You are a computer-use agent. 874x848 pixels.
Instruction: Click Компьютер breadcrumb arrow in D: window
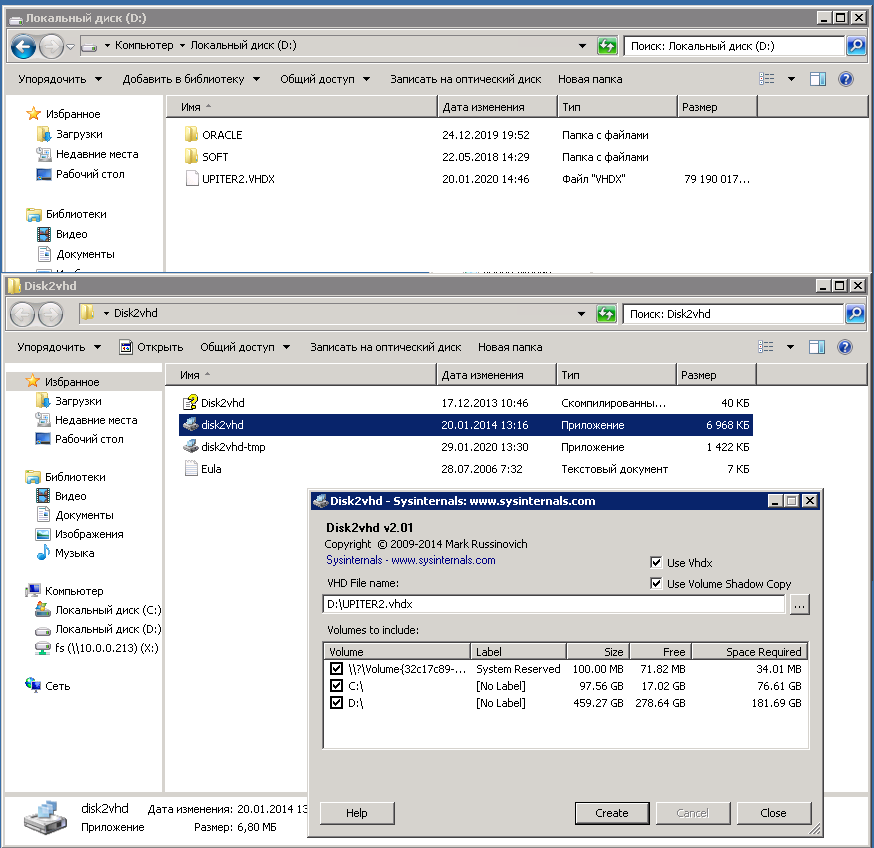click(182, 46)
